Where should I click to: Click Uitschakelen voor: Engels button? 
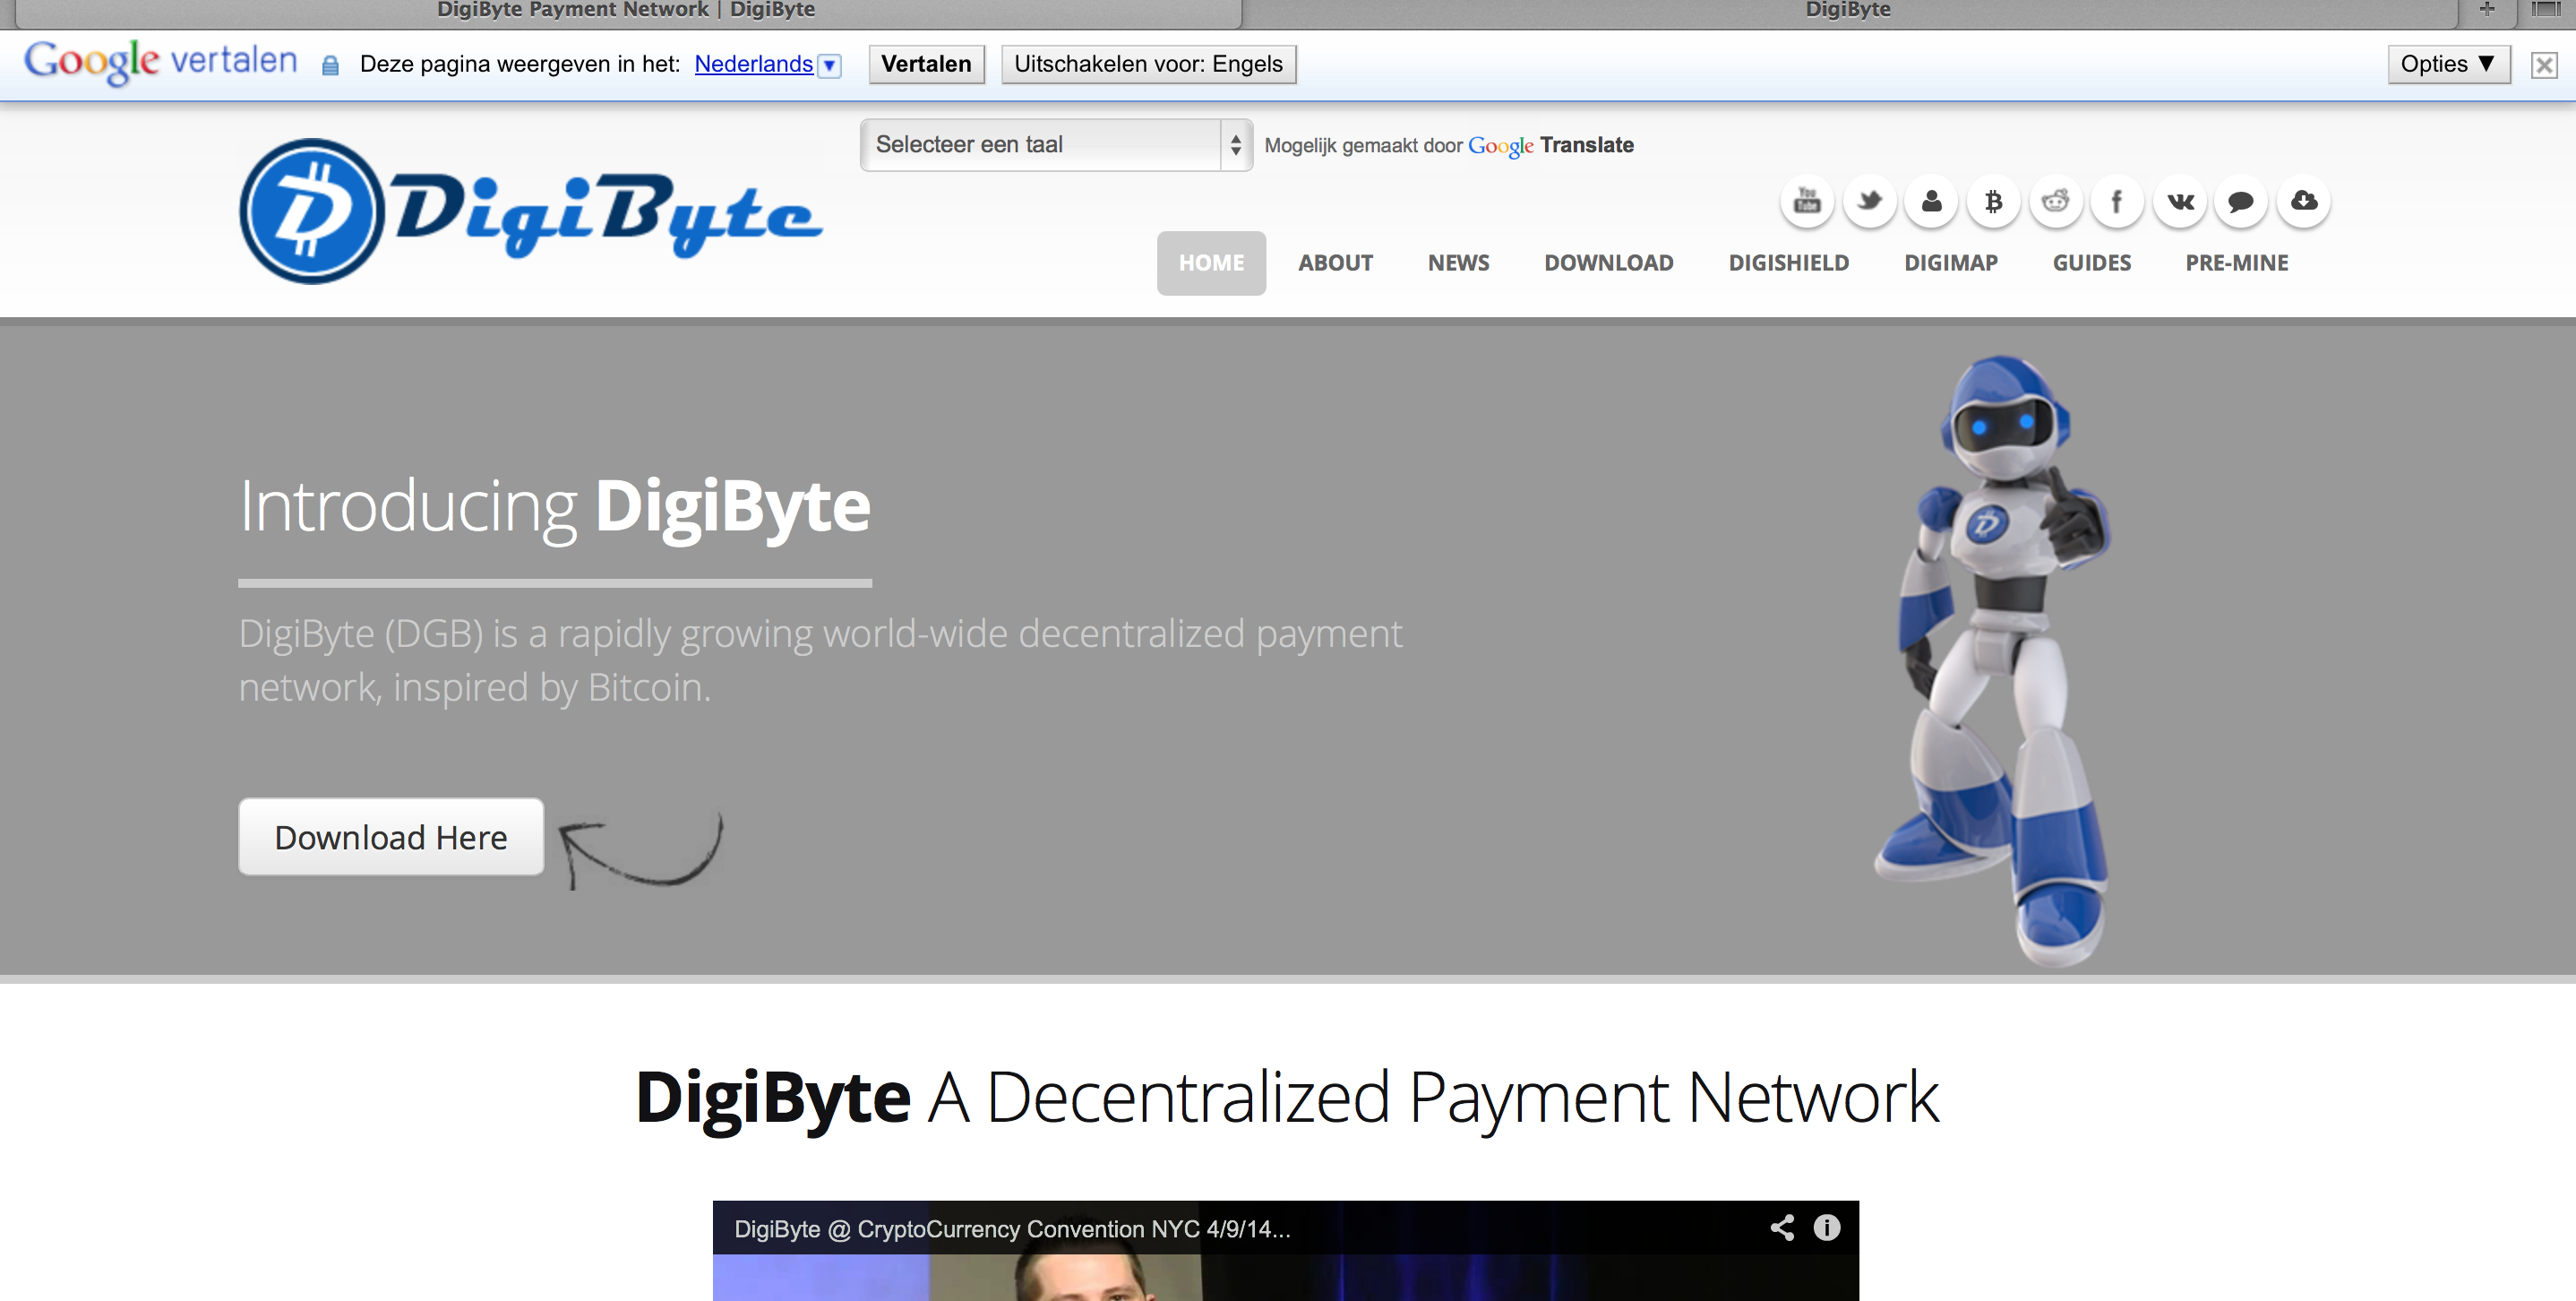(x=1148, y=64)
